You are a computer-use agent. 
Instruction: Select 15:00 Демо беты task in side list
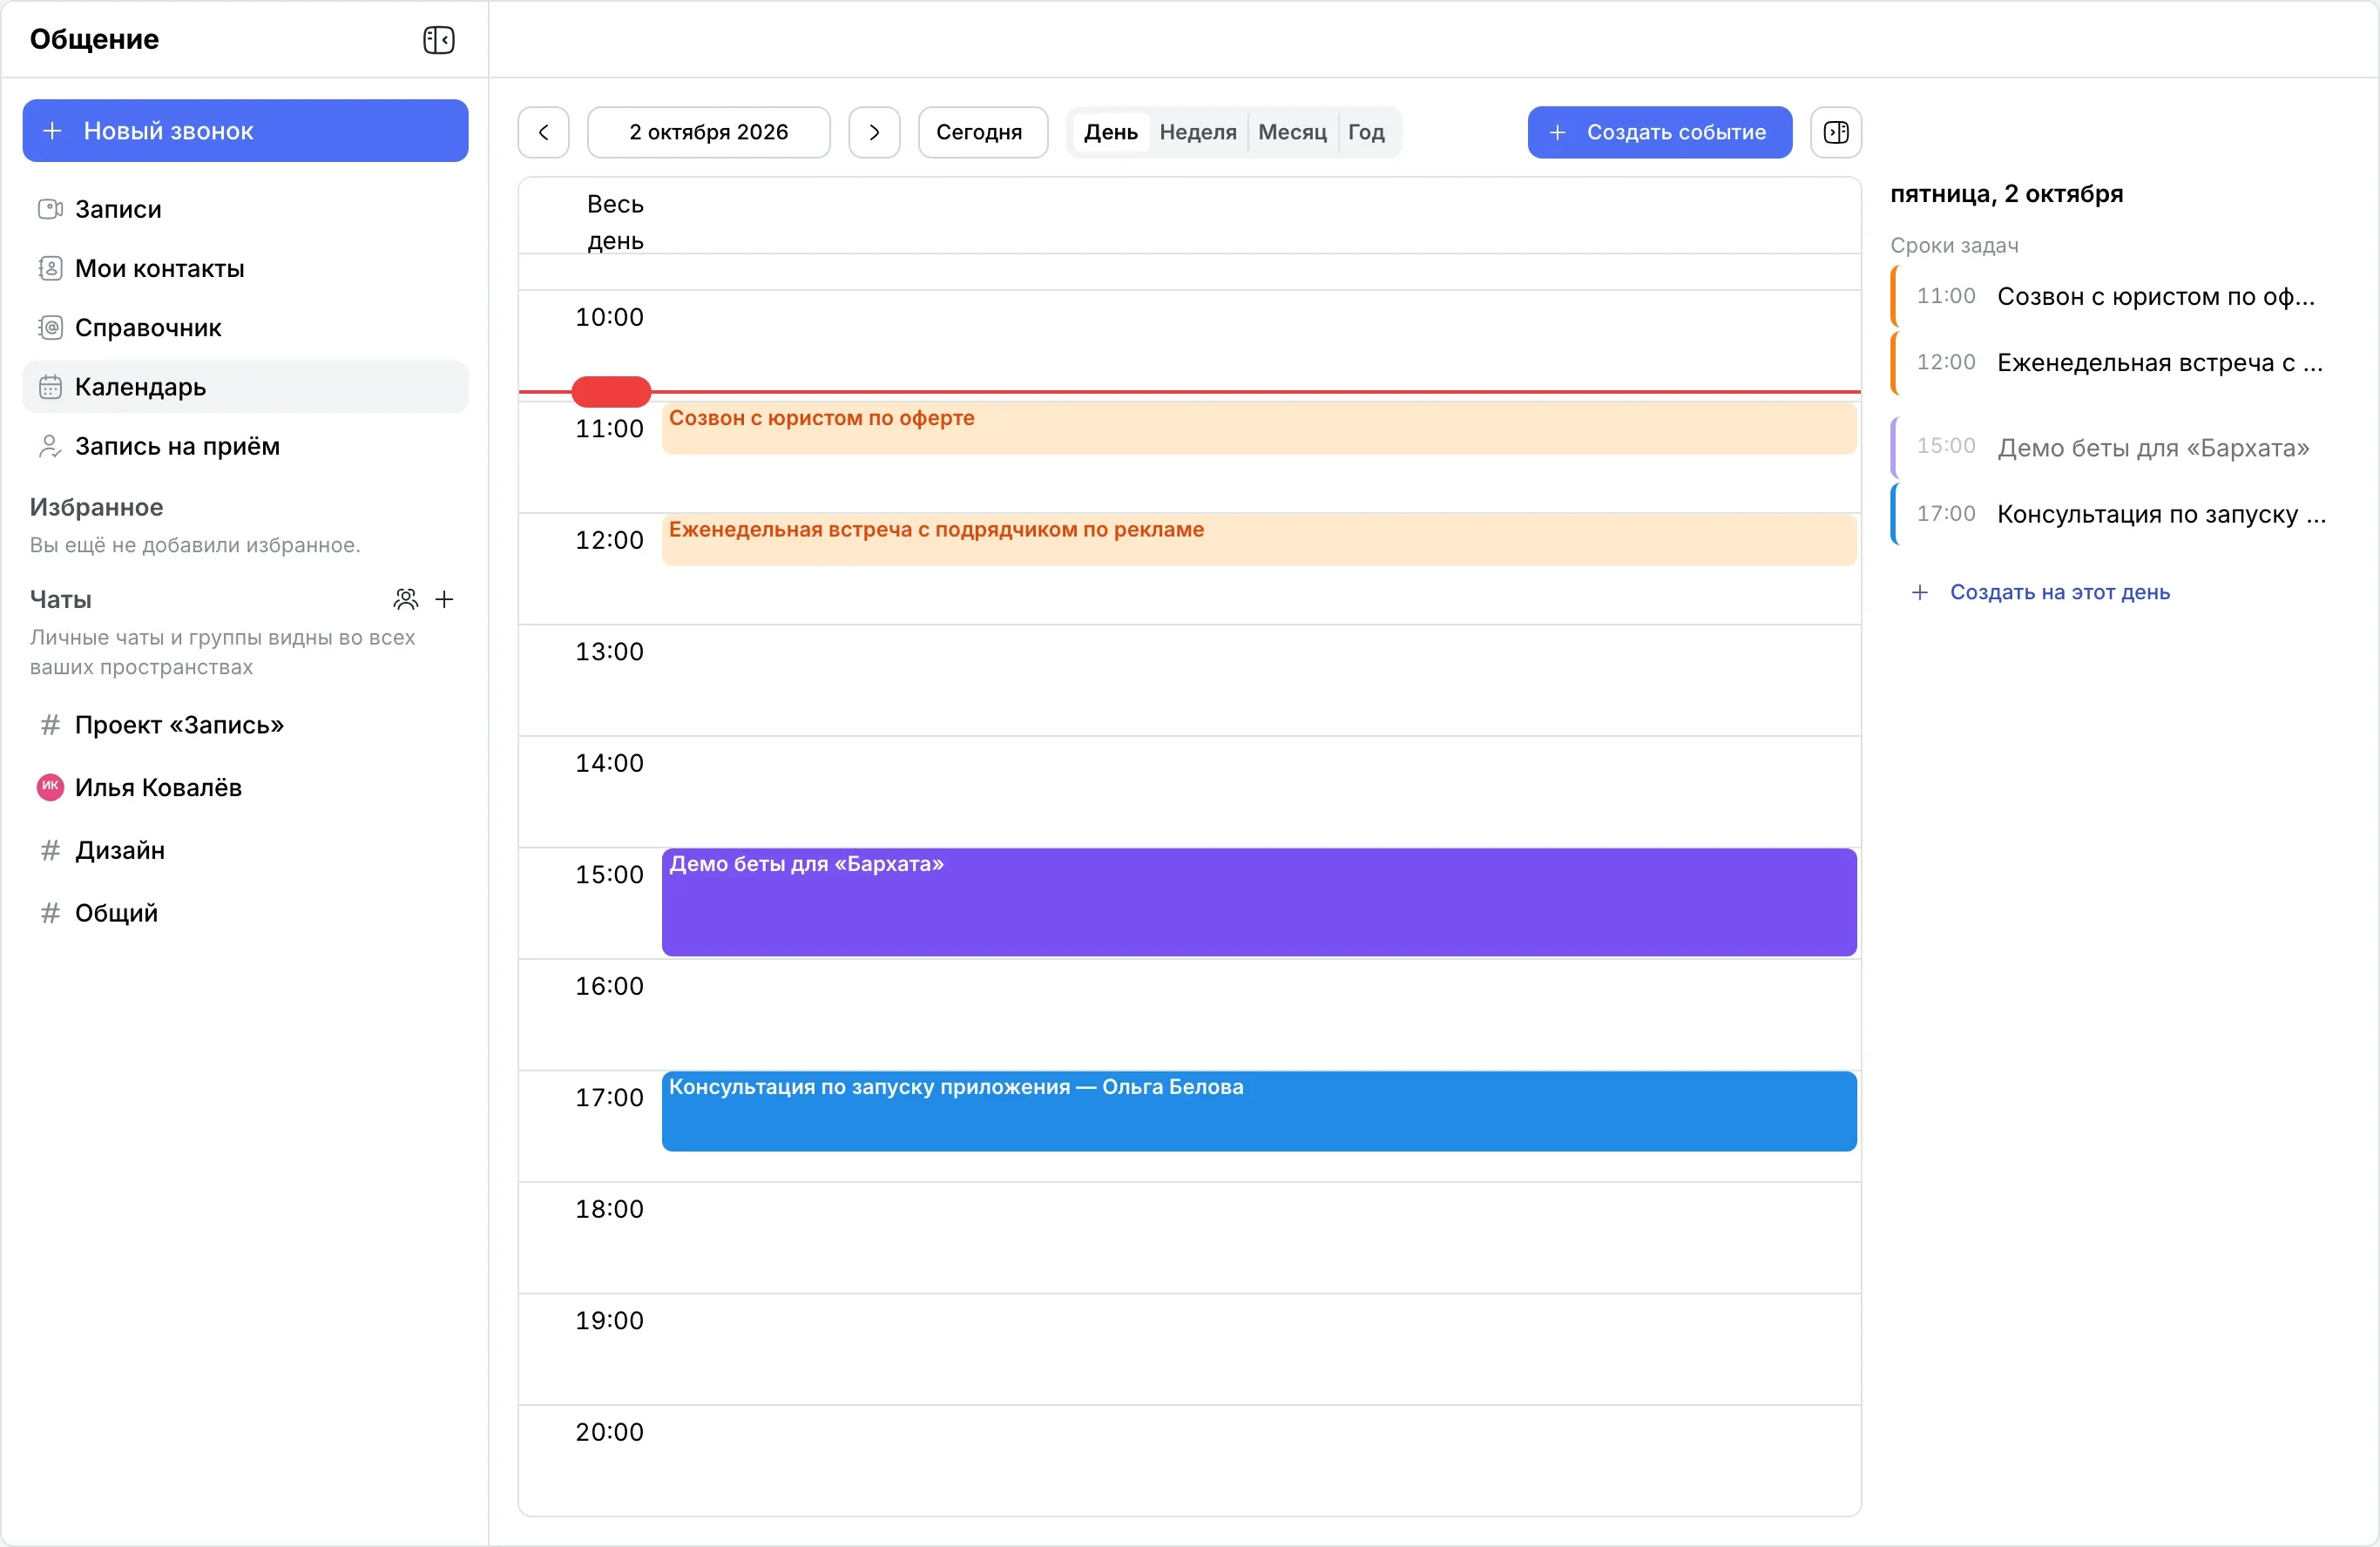(2116, 447)
